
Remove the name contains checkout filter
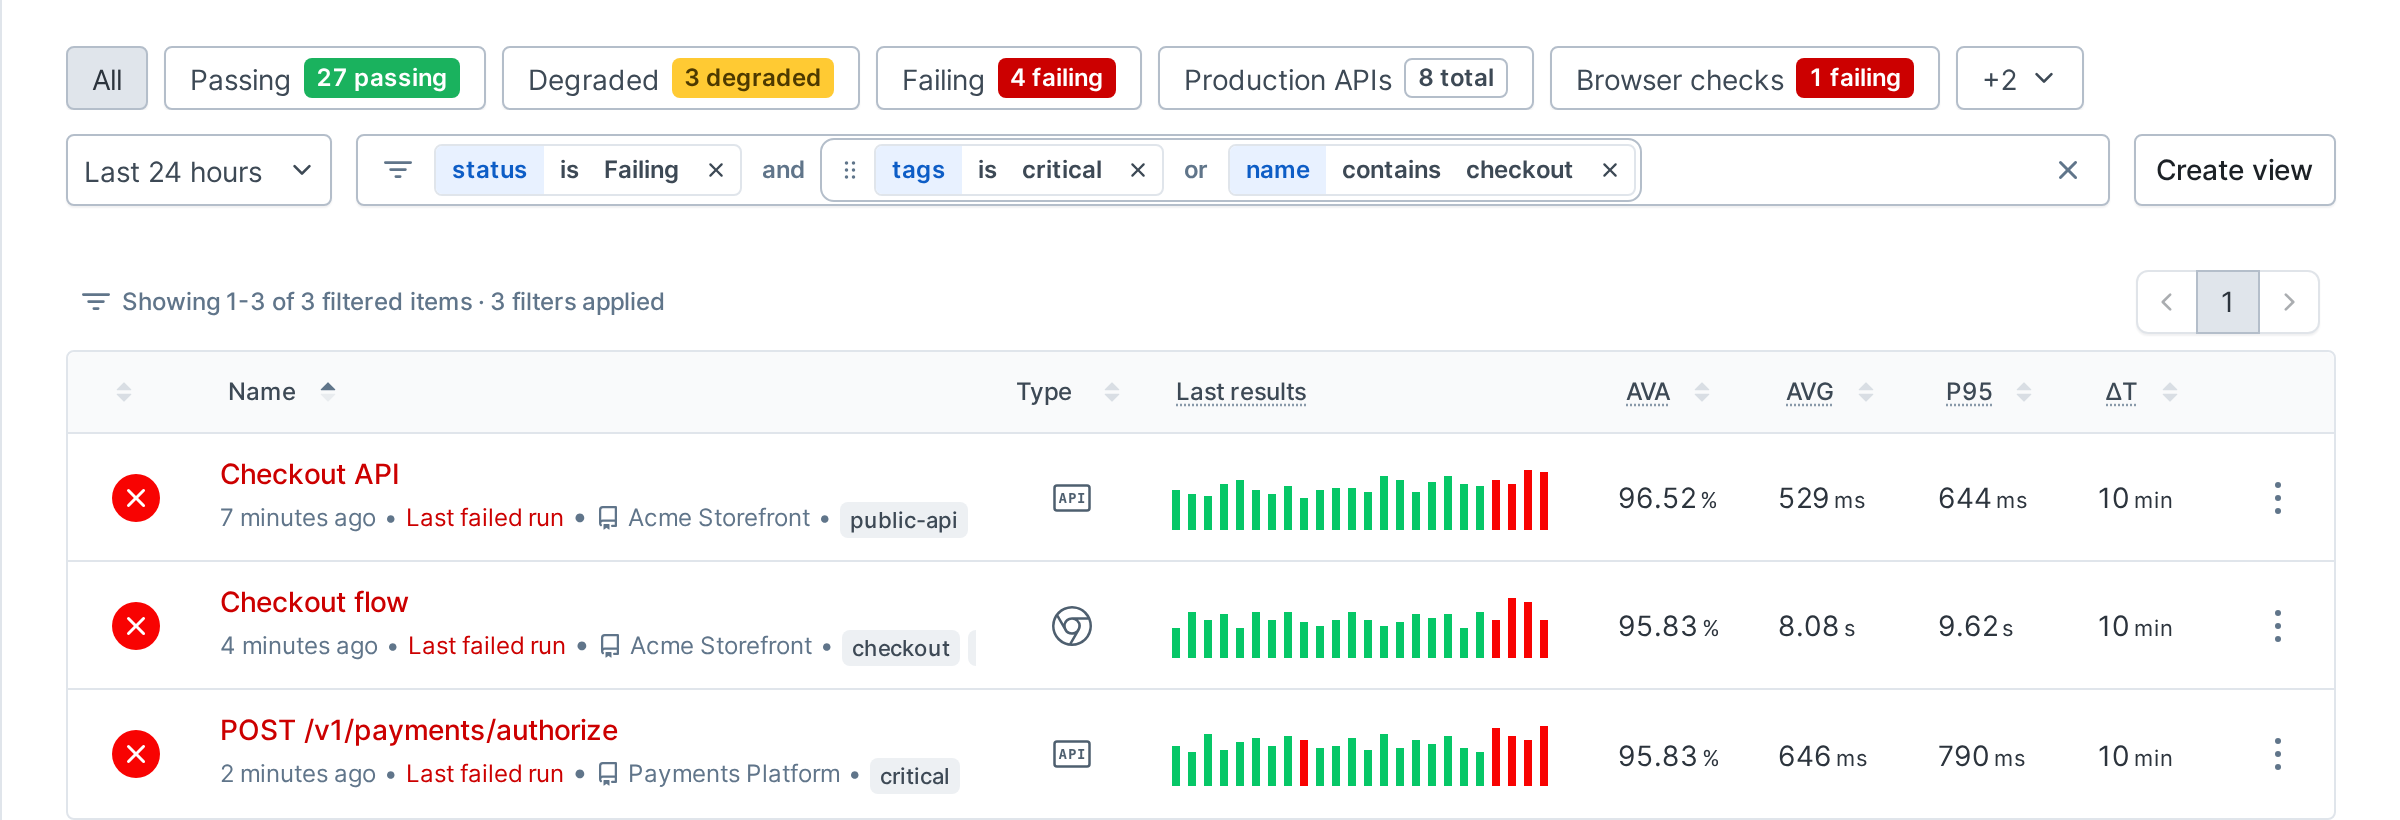[x=1610, y=170]
